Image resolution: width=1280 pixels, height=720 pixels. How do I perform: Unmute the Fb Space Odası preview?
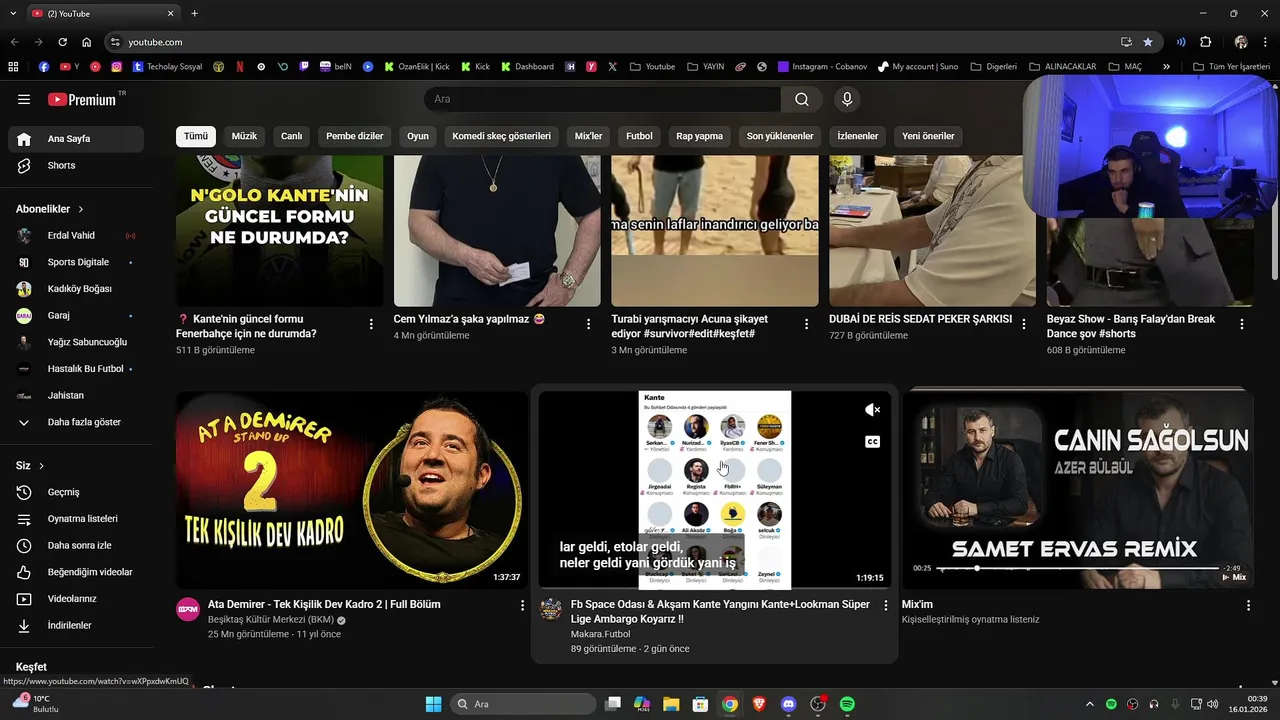872,410
